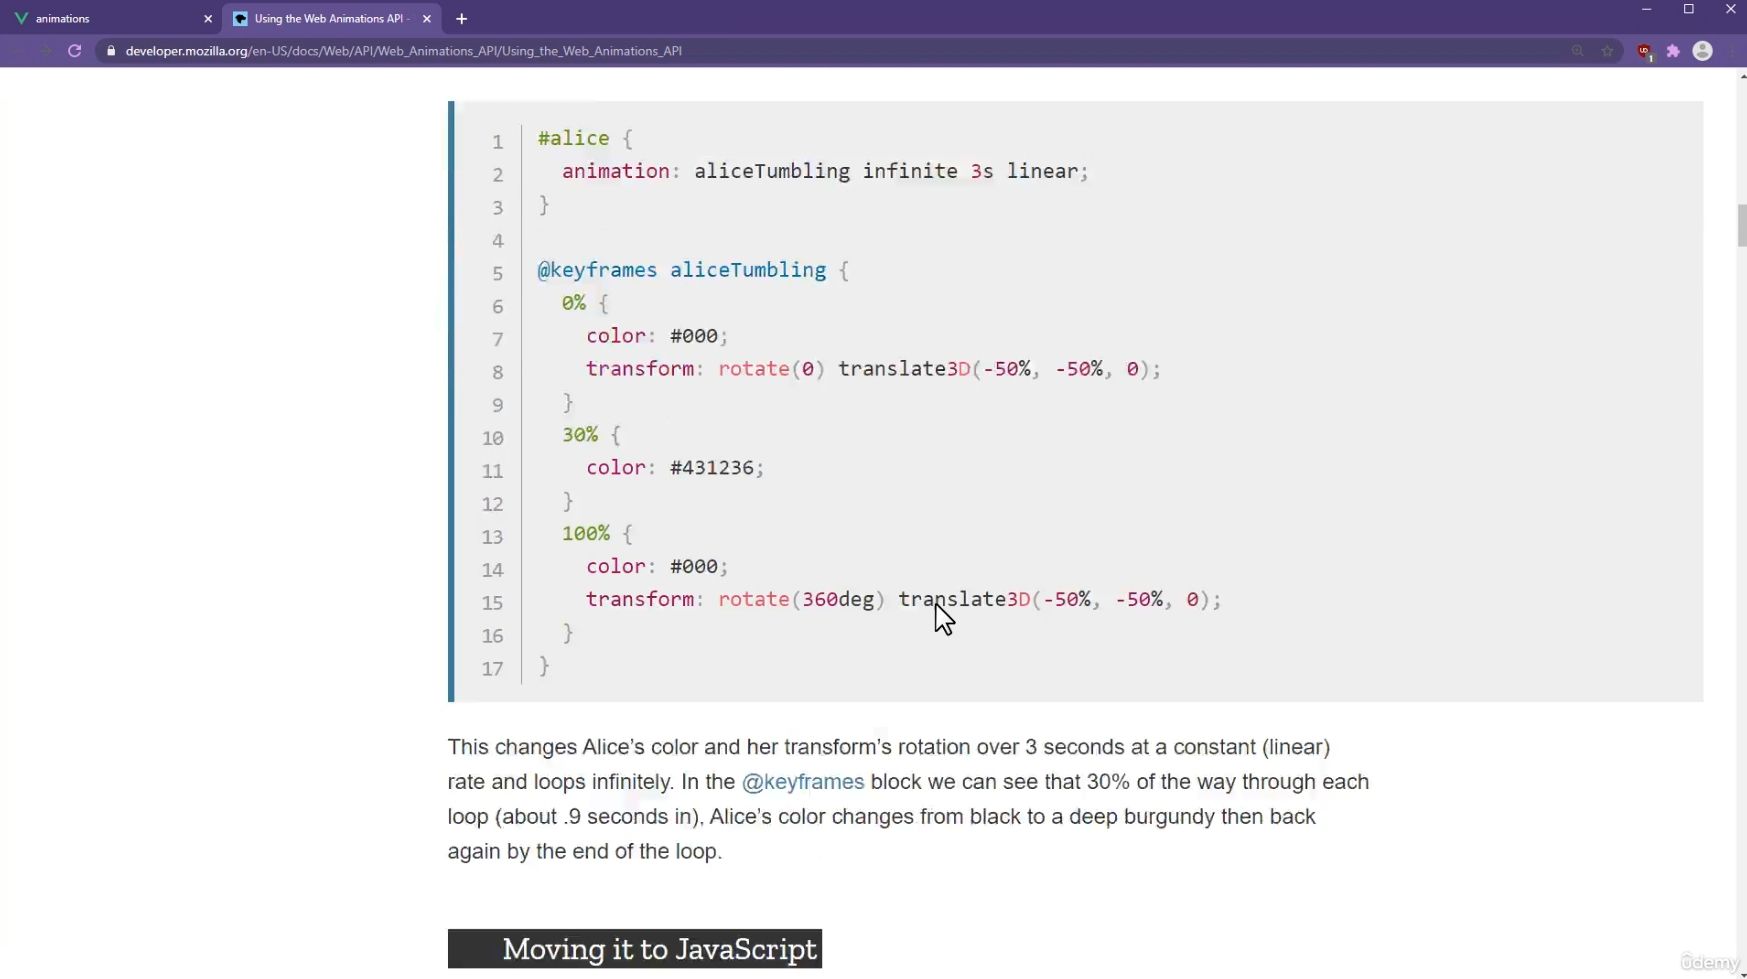Select the Using the Web Animations API tab

click(x=330, y=18)
